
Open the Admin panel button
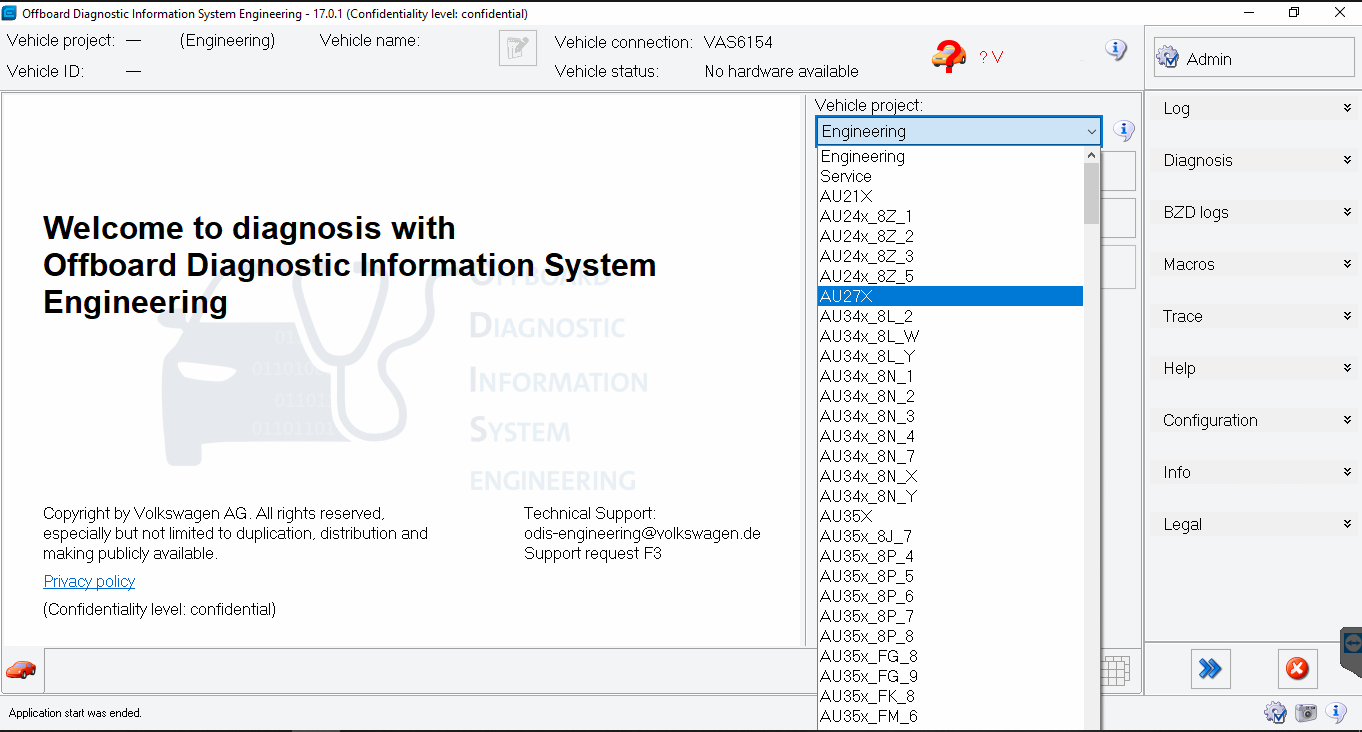coord(1253,59)
